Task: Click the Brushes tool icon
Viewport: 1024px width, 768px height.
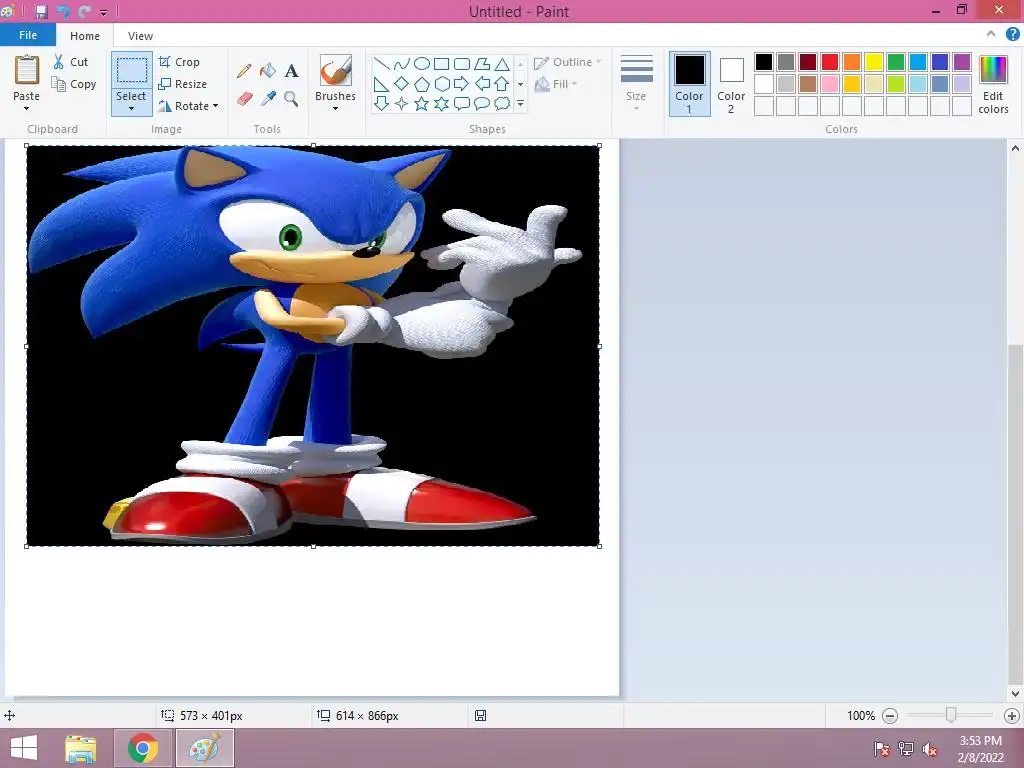Action: point(336,70)
